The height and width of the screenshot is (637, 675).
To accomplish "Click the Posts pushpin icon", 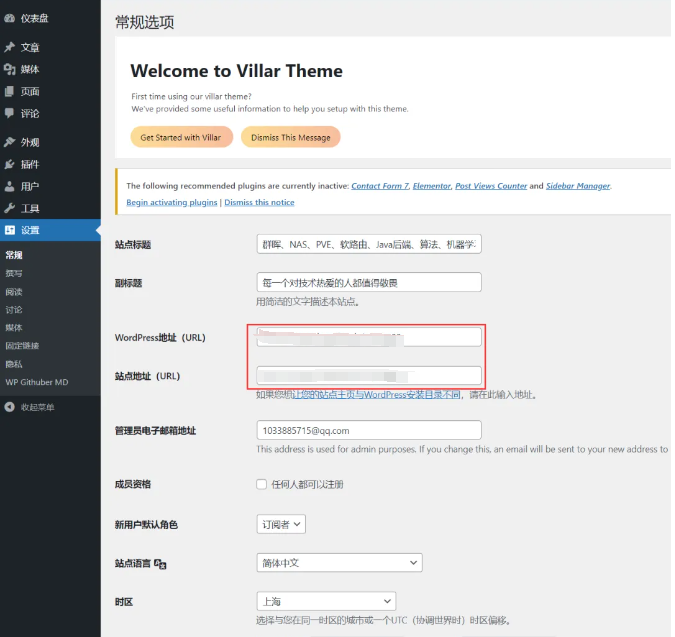I will coord(9,47).
